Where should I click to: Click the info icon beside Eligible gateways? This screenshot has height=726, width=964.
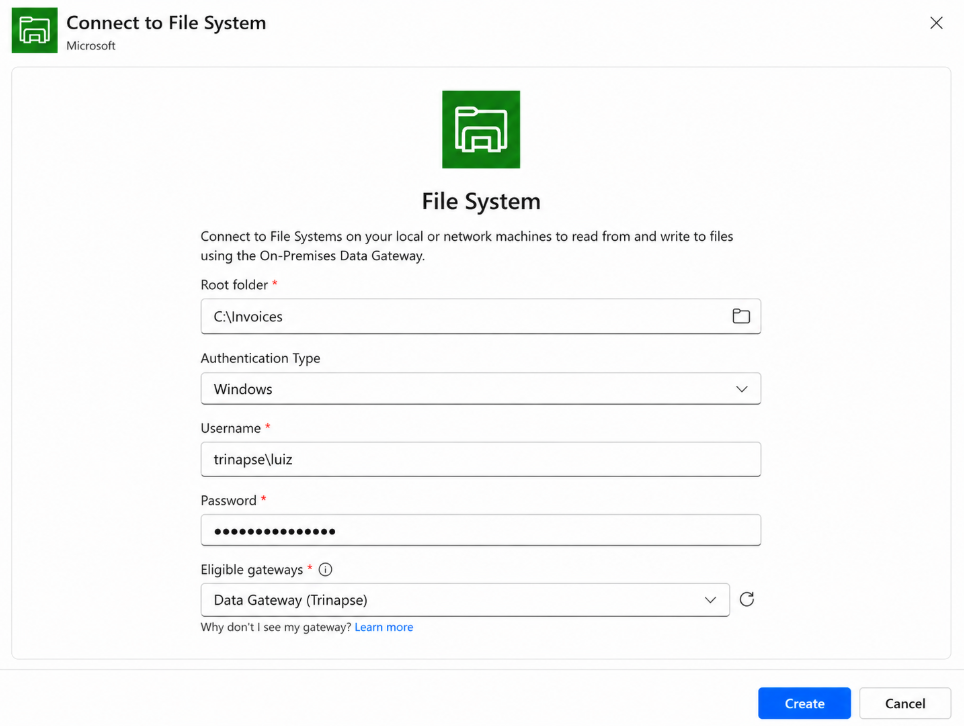pyautogui.click(x=325, y=569)
